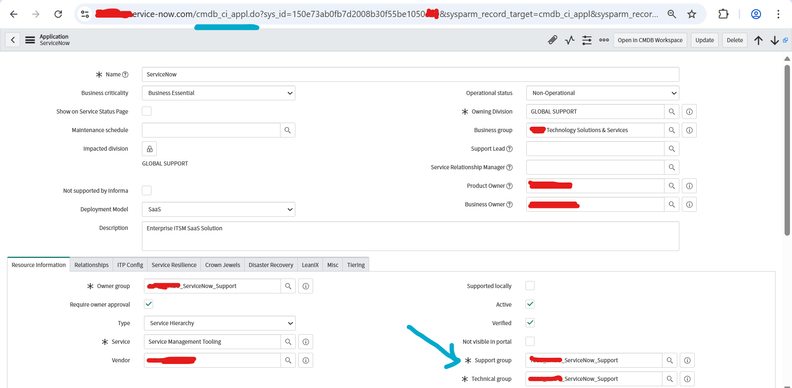The height and width of the screenshot is (388, 792).
Task: Bookmark this page with the star
Action: coord(691,14)
